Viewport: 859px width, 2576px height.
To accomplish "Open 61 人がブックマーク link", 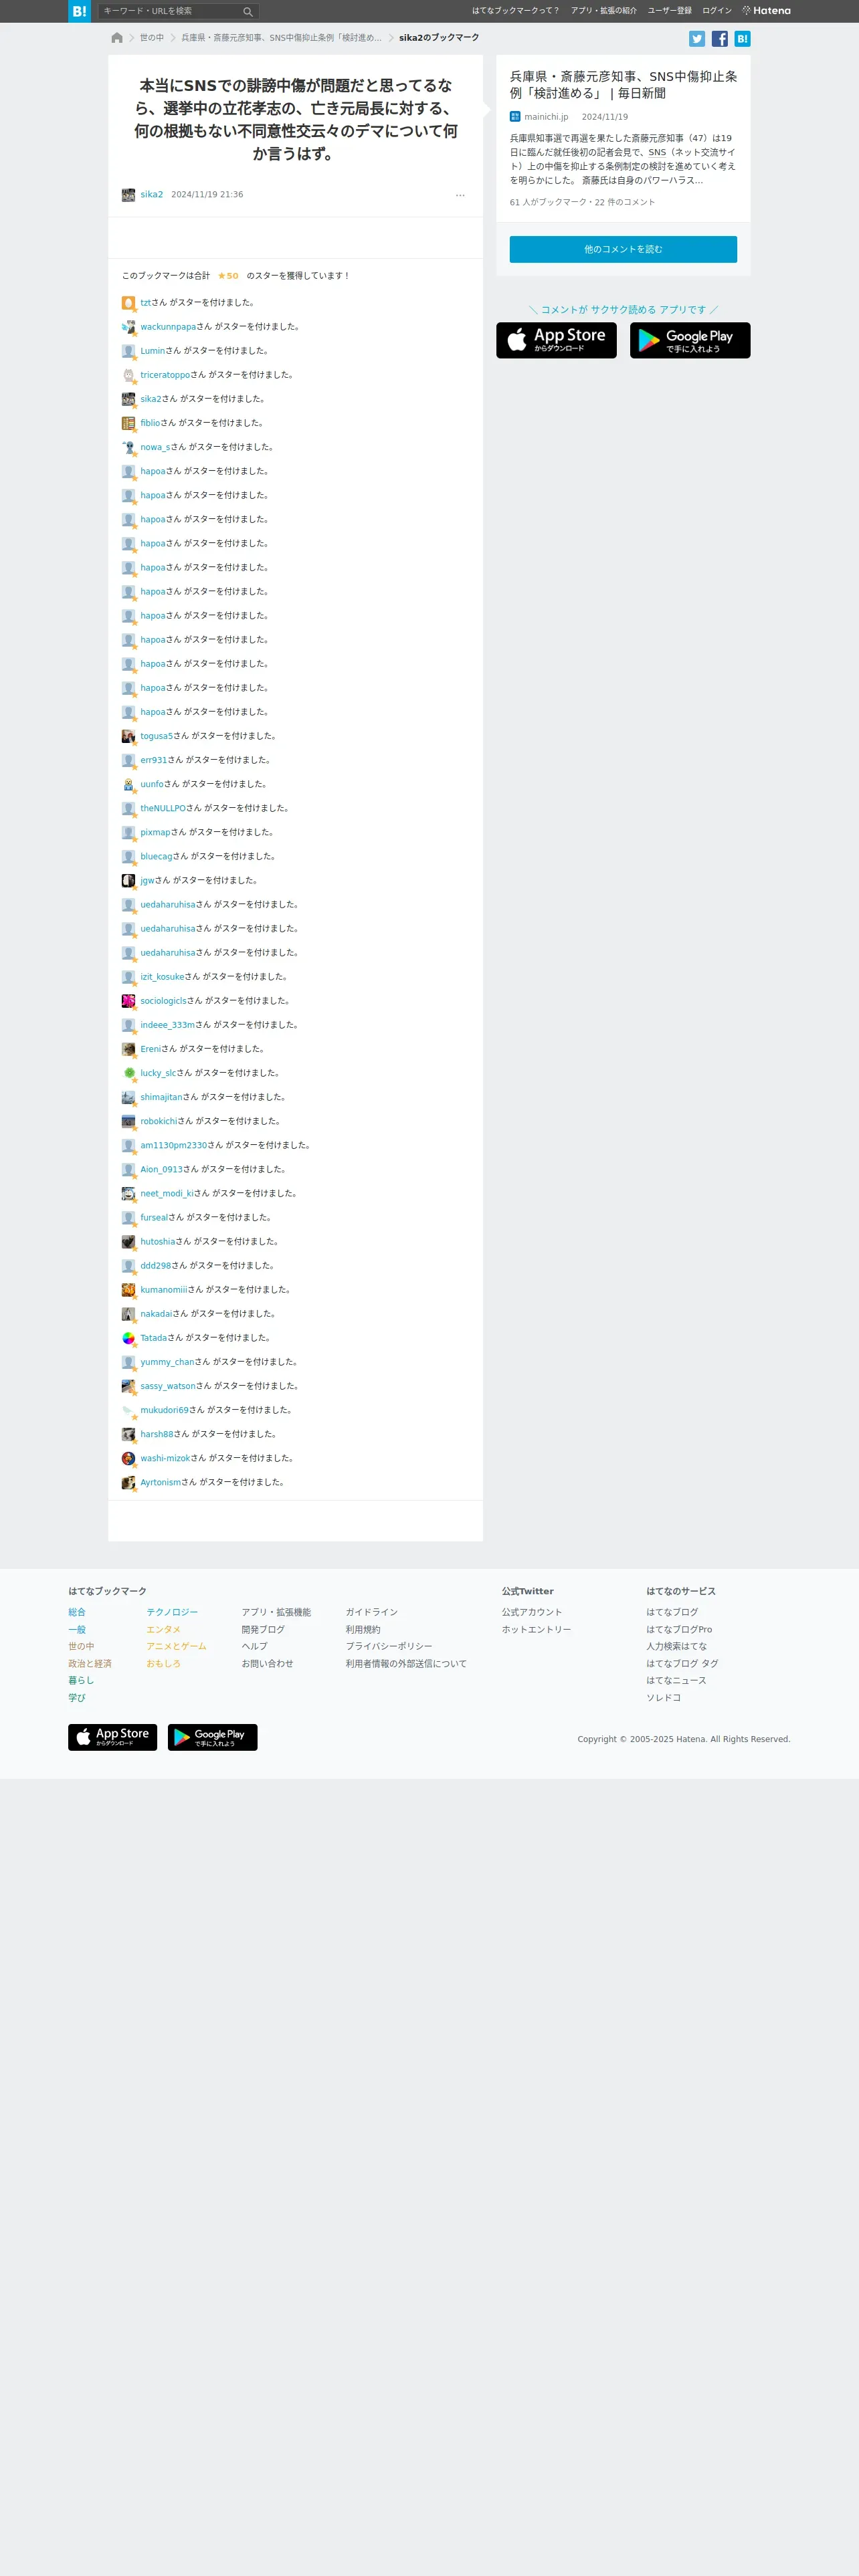I will click(x=548, y=202).
